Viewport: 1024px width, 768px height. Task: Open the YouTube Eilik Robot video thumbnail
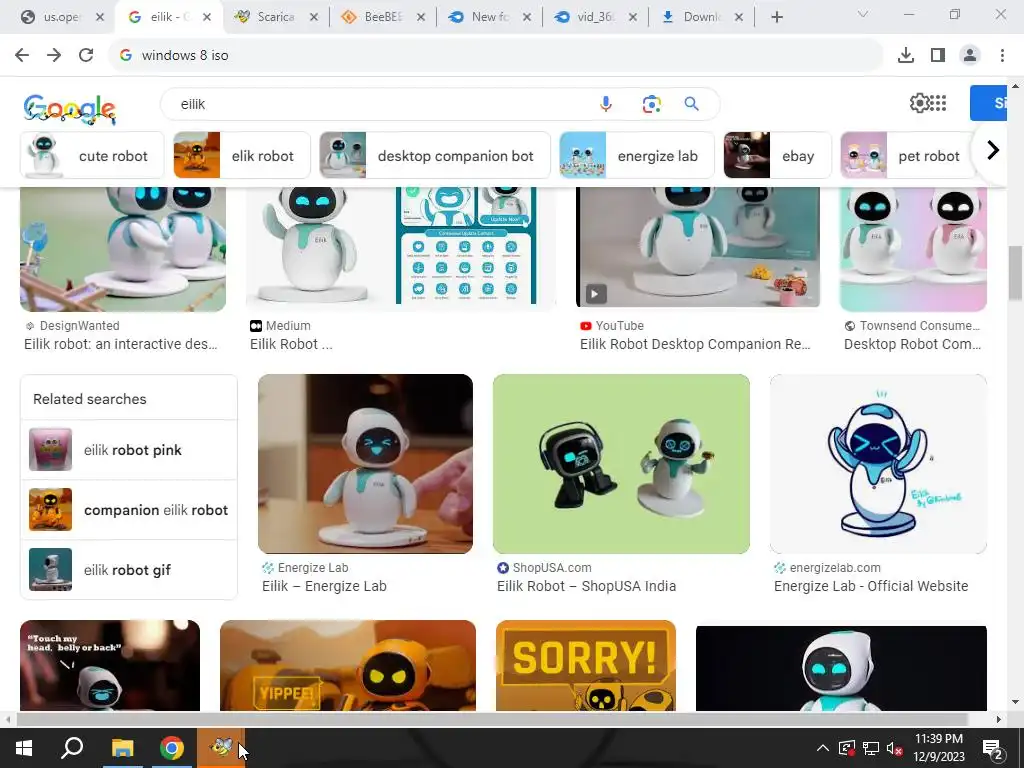(x=697, y=247)
